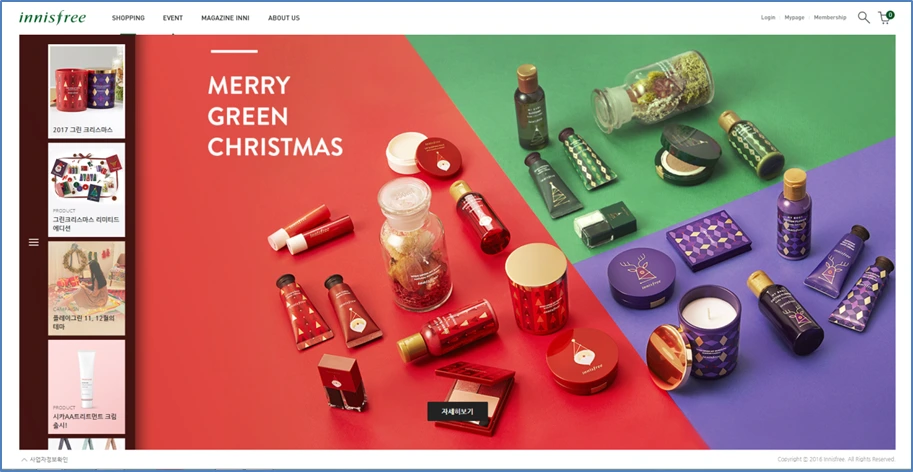Click the 자세히보기 button
Screen dimensions: 913x472
click(x=458, y=411)
